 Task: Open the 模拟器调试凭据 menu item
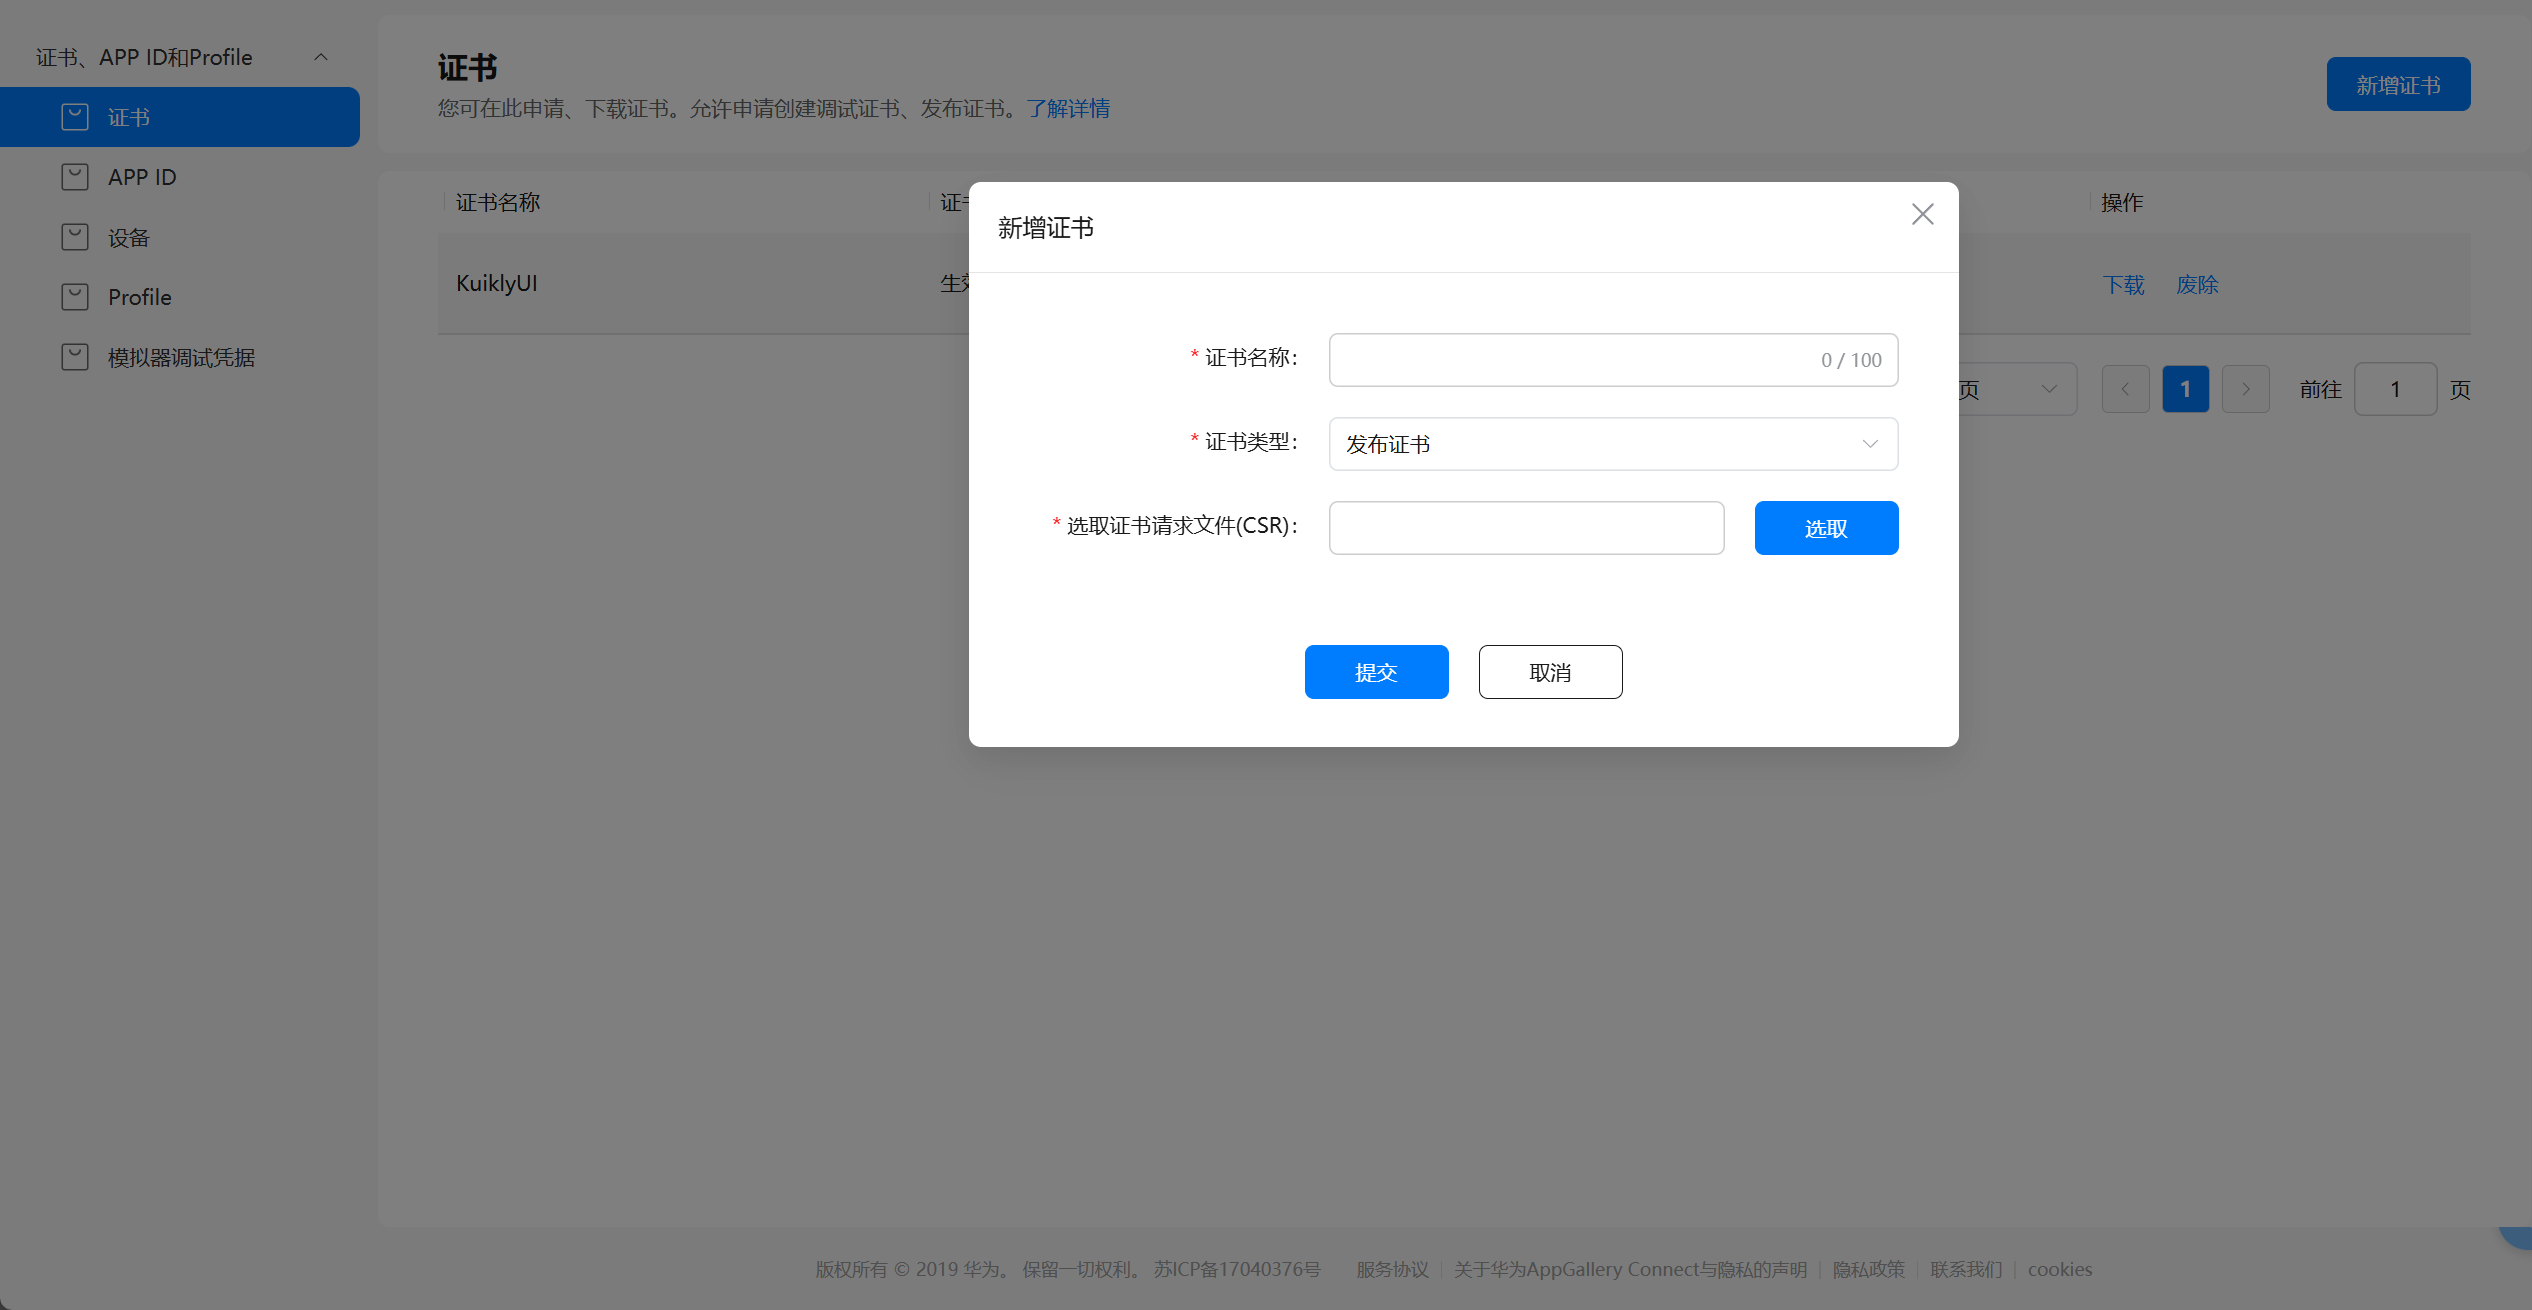pos(181,357)
